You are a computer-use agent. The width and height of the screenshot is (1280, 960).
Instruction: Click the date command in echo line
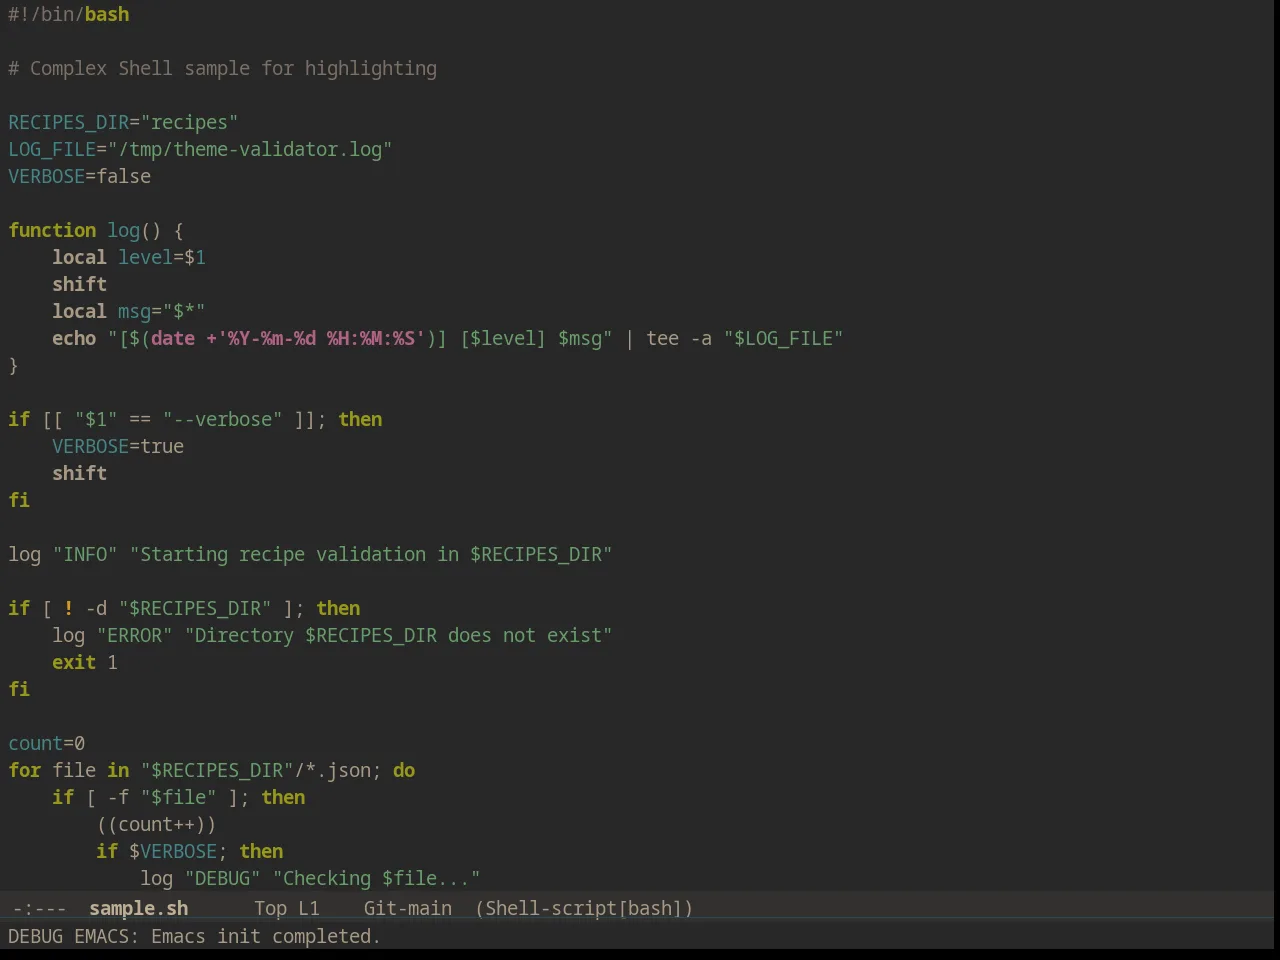coord(173,338)
